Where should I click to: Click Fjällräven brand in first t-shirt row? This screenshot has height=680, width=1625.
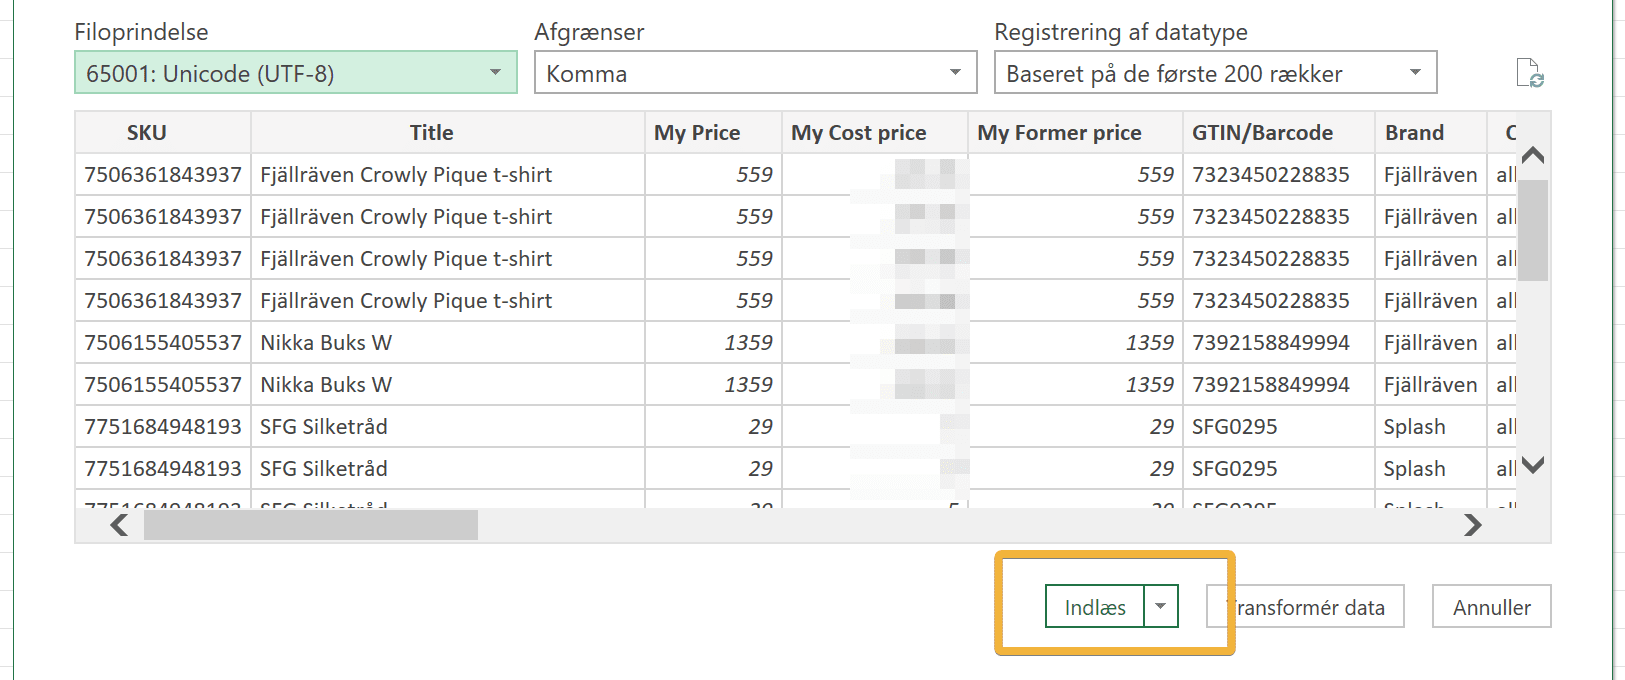coord(1430,175)
